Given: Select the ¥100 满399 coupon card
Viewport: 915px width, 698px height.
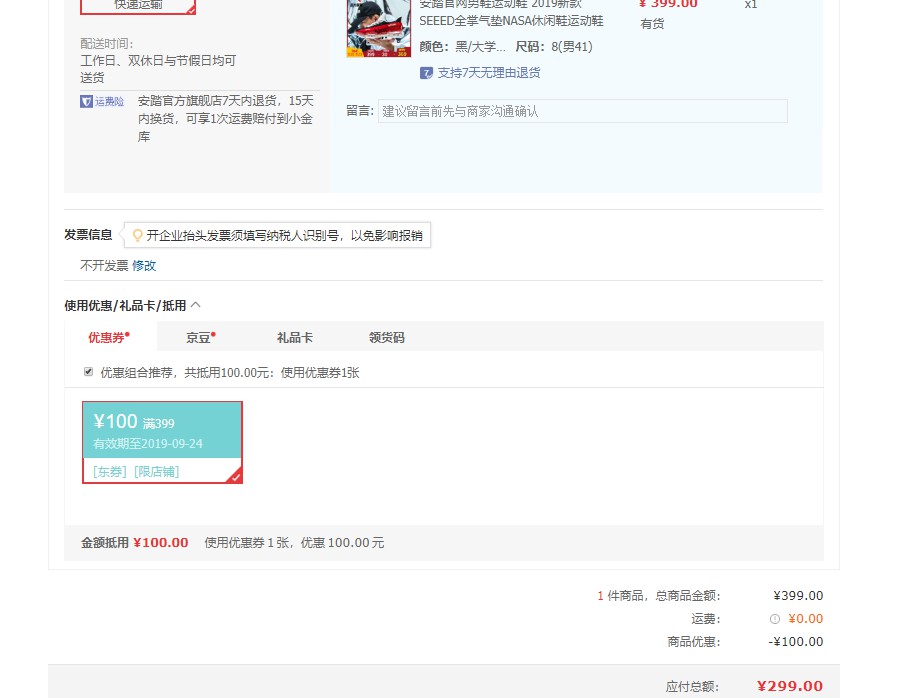Looking at the screenshot, I should (162, 442).
